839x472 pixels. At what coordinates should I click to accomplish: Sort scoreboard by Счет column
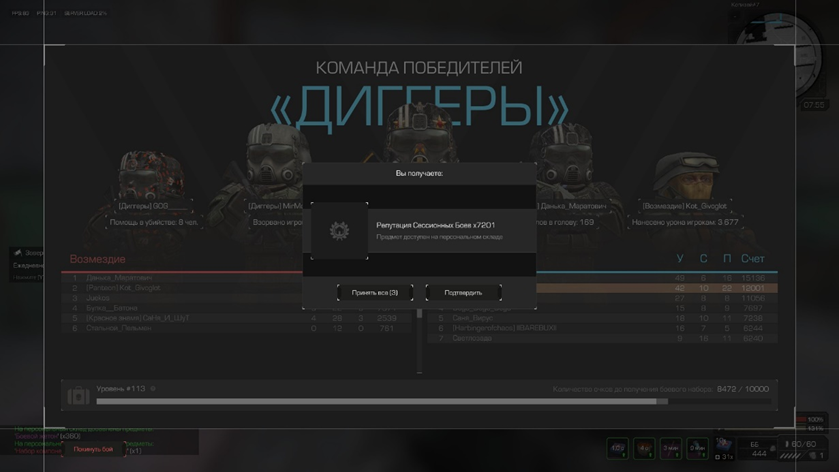pos(752,258)
